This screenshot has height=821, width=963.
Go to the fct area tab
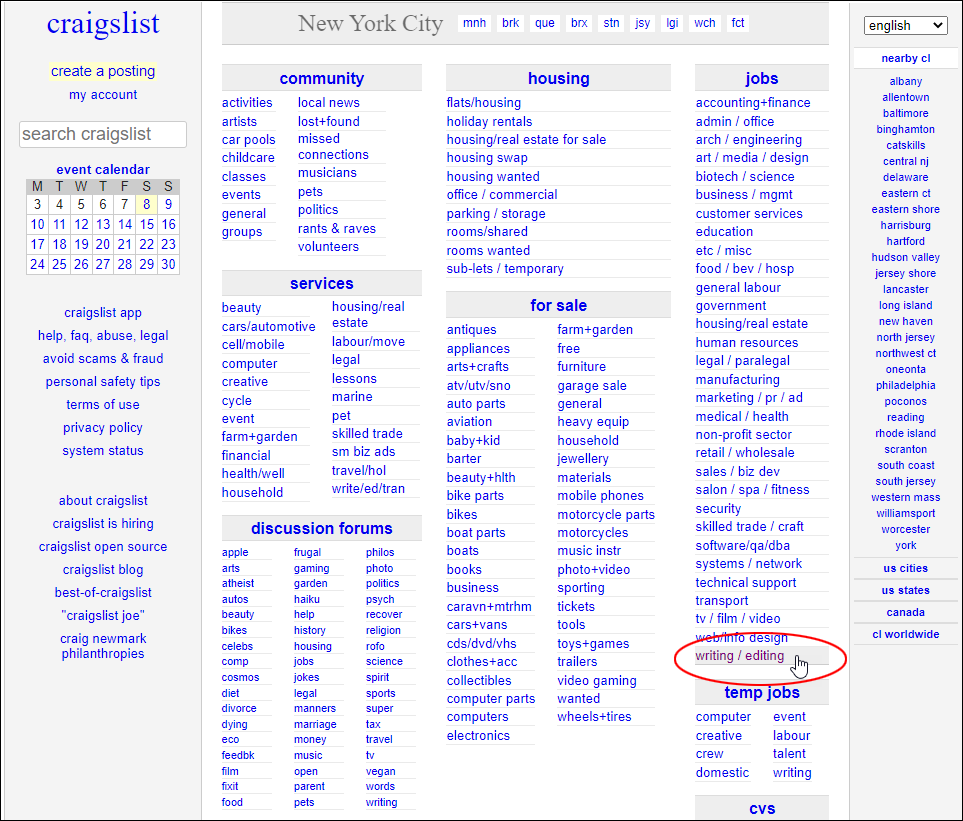738,23
